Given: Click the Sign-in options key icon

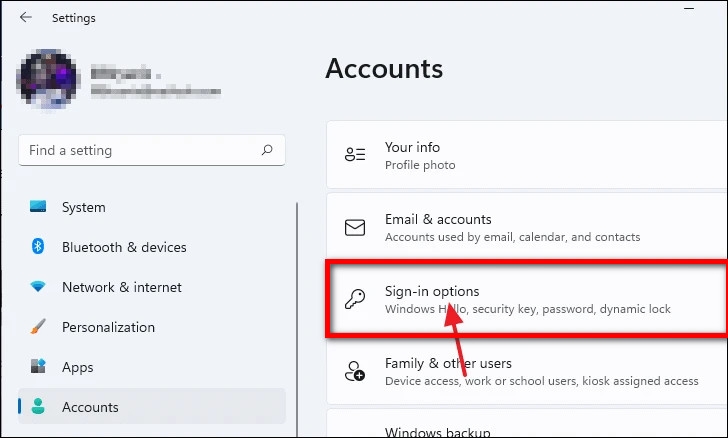Looking at the screenshot, I should tap(355, 299).
